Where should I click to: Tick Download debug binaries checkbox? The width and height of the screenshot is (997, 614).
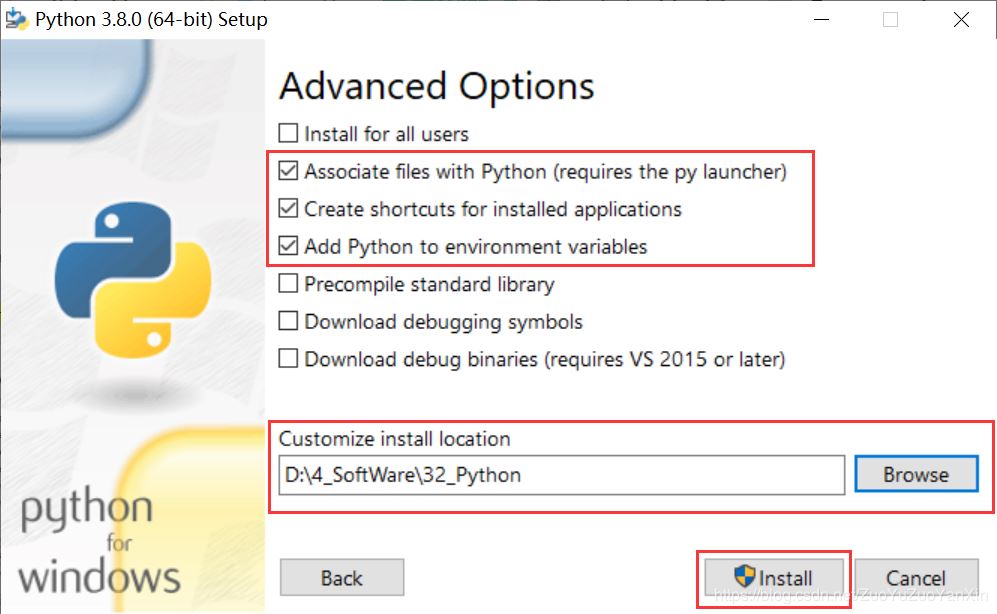(x=288, y=358)
